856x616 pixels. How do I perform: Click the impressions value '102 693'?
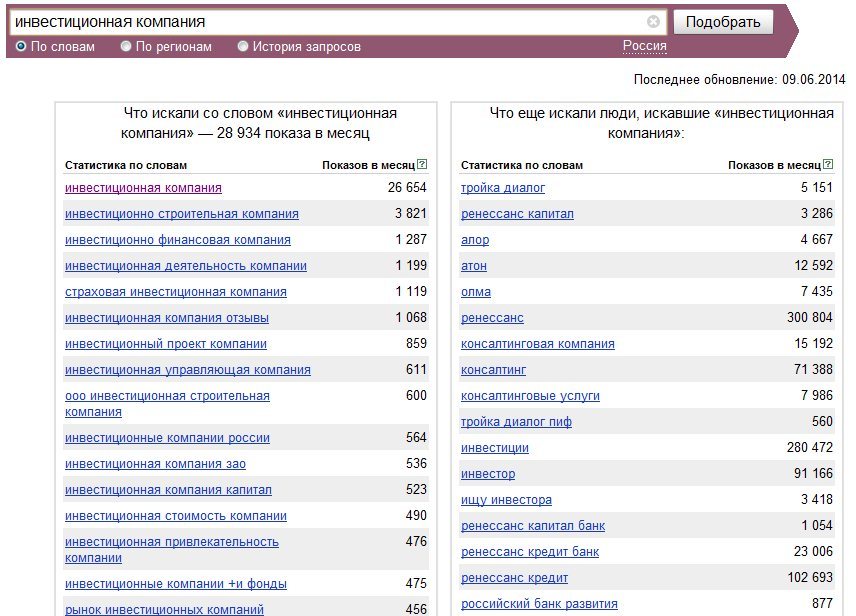tap(810, 577)
